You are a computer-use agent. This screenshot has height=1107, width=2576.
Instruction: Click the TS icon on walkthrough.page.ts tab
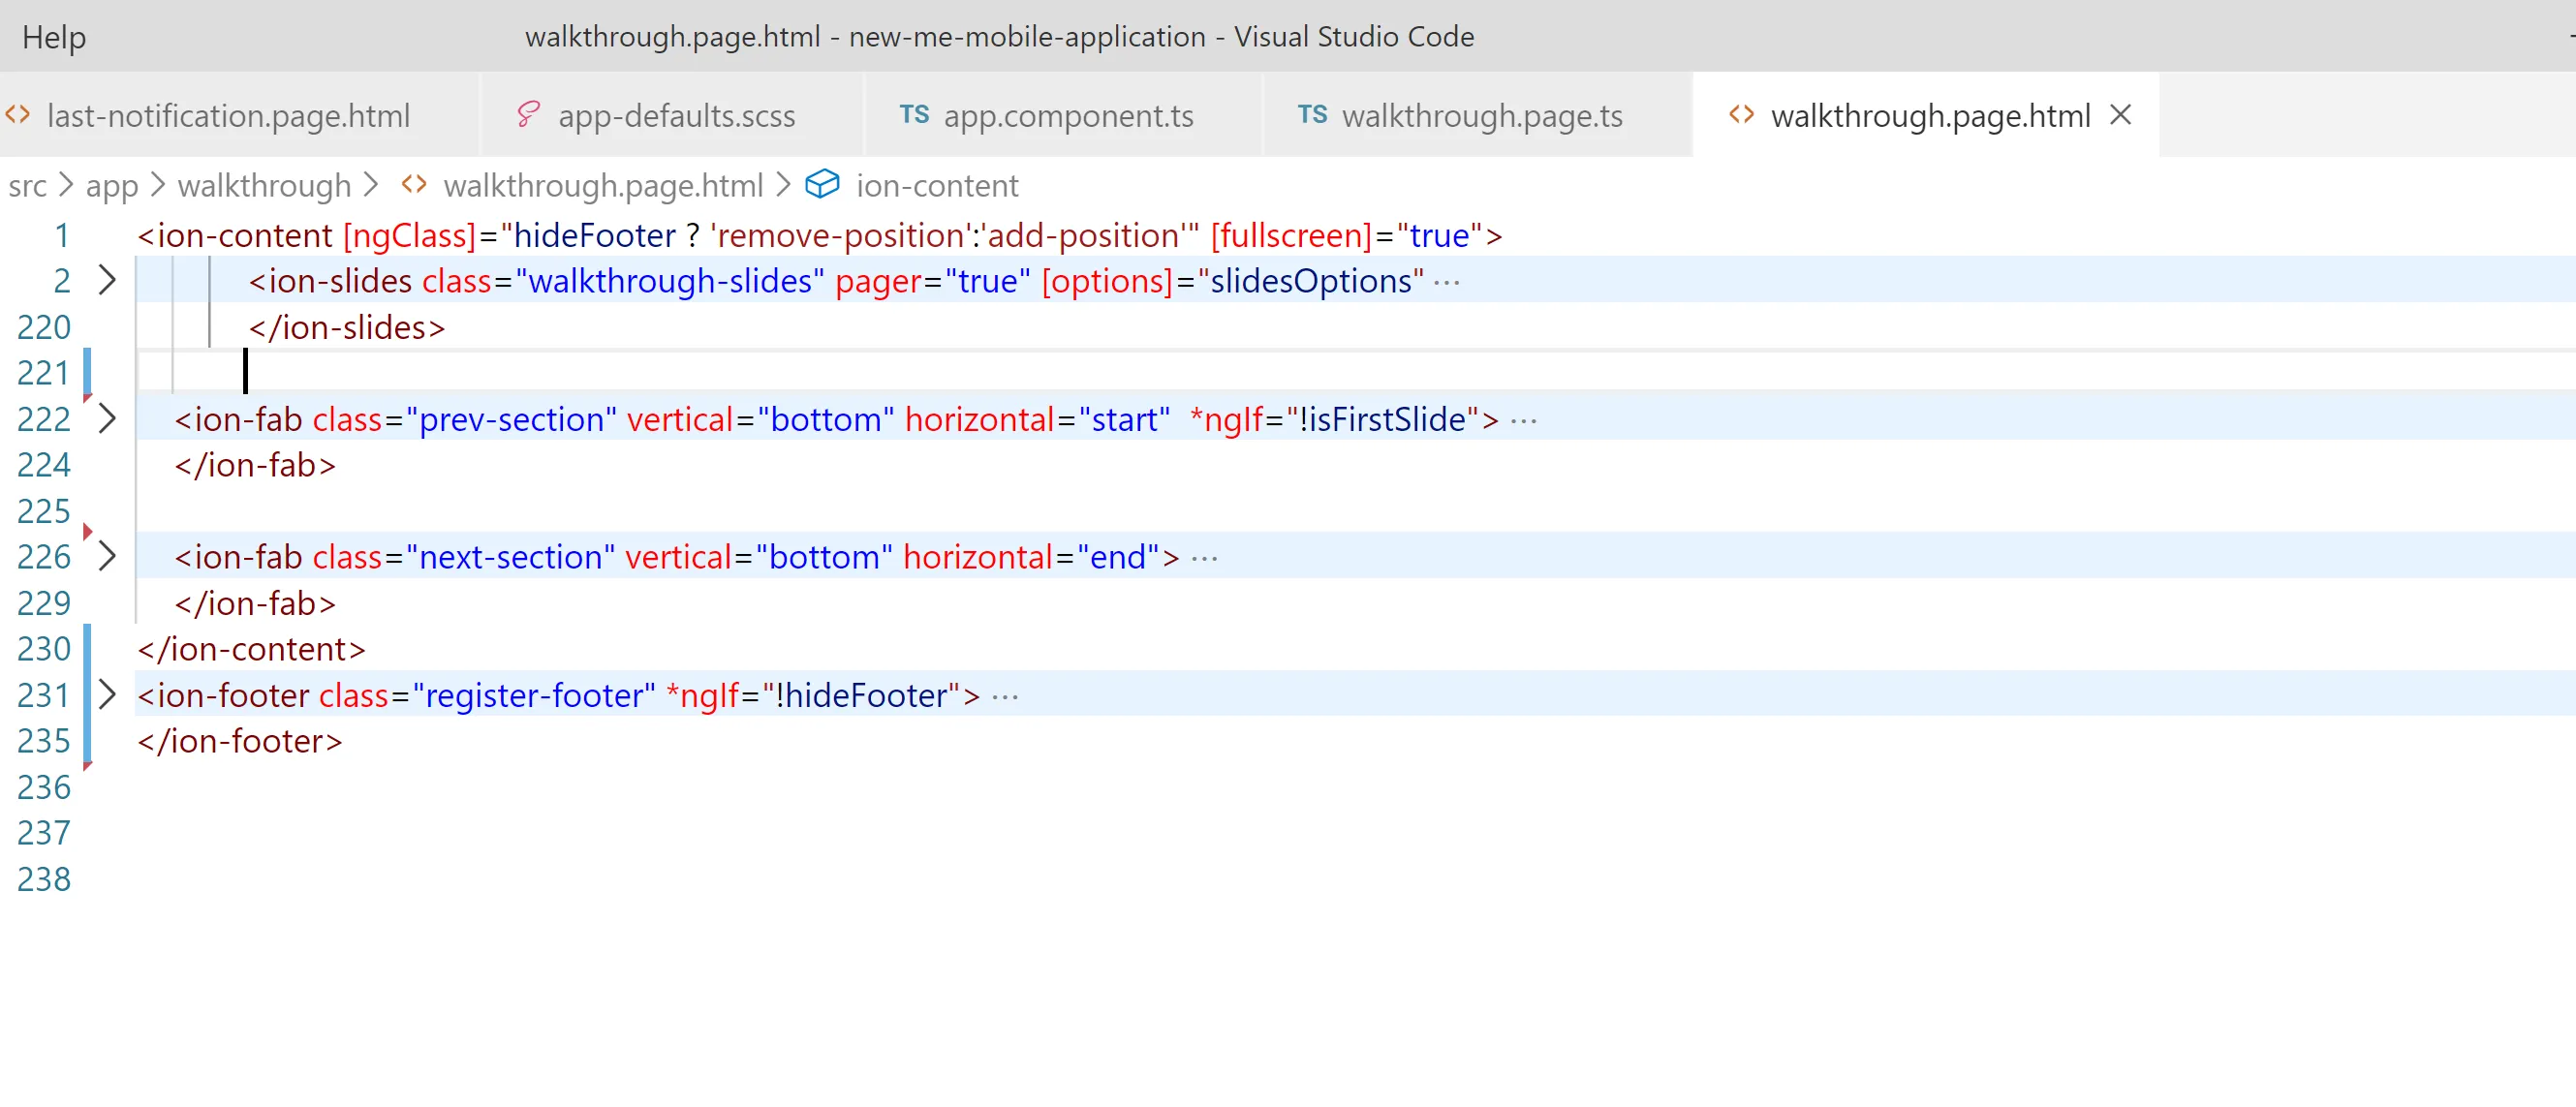(x=1311, y=115)
